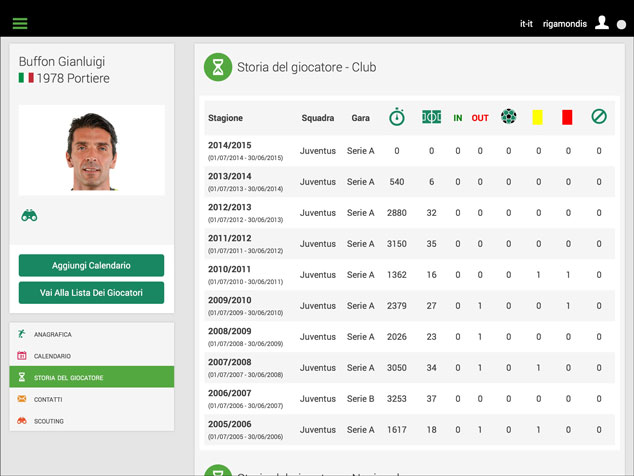Click the Gara column header
The width and height of the screenshot is (634, 476).
point(360,118)
